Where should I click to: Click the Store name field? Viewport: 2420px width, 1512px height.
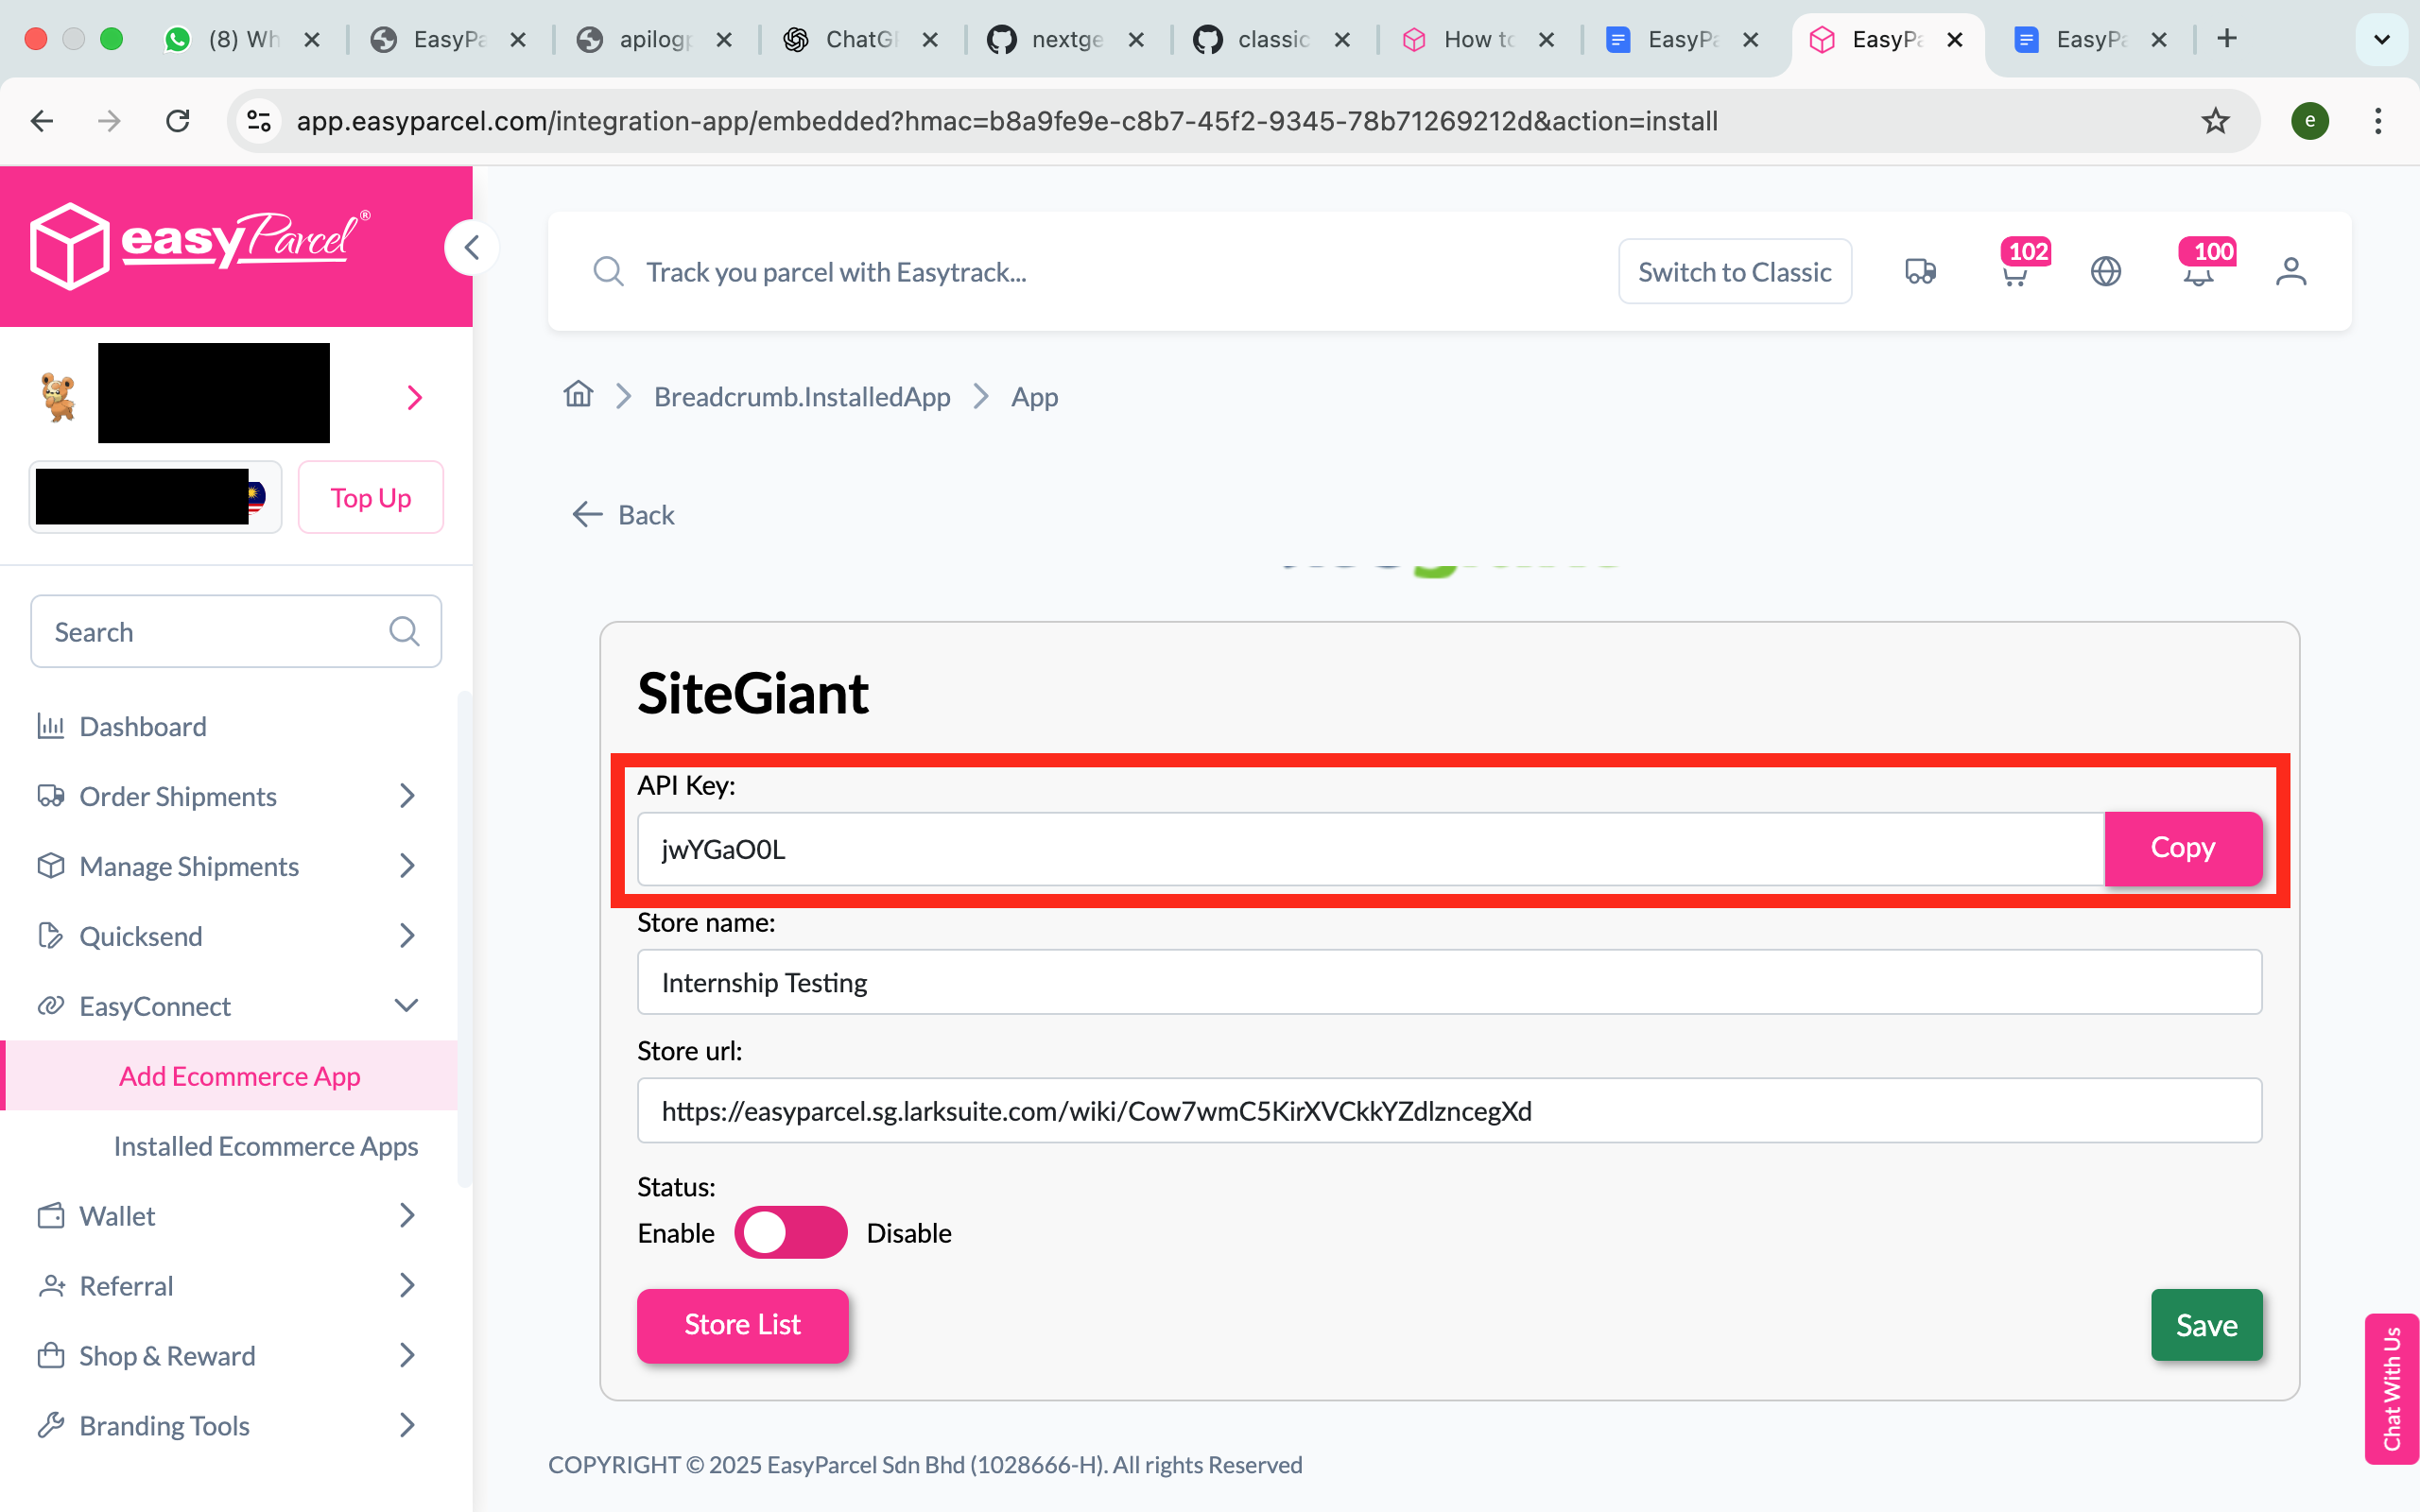(x=1449, y=982)
